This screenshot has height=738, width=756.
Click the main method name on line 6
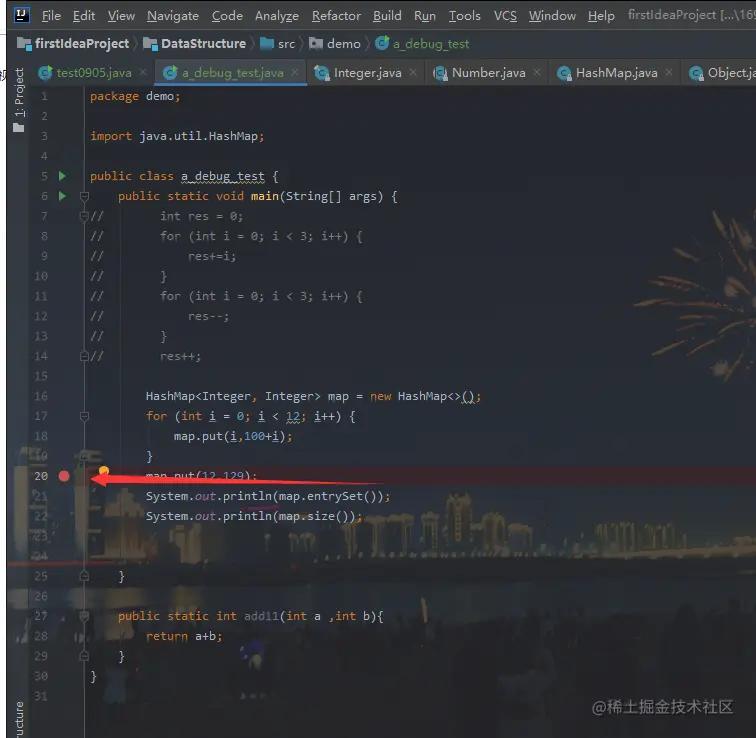tap(265, 196)
